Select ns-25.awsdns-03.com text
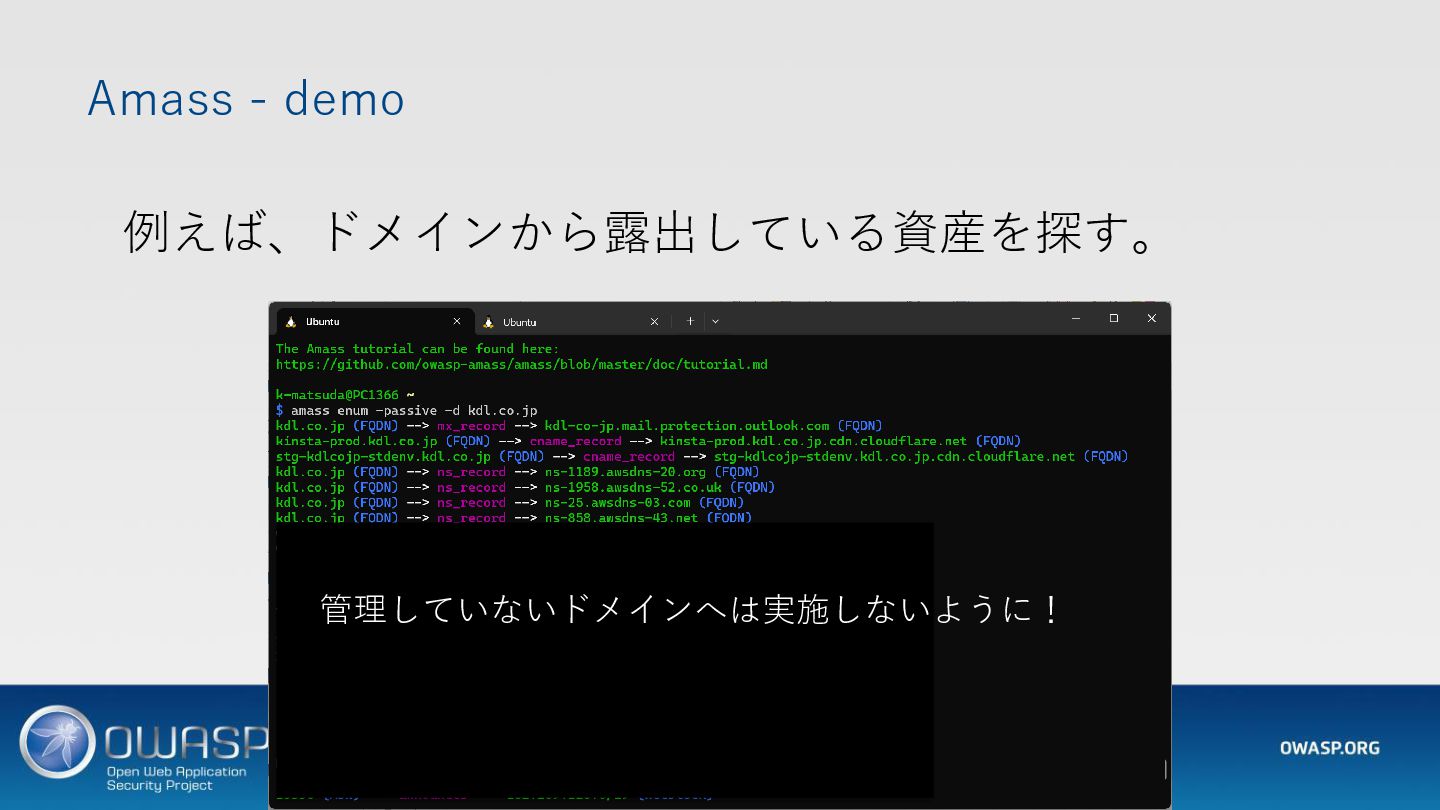Image resolution: width=1440 pixels, height=810 pixels. 618,502
